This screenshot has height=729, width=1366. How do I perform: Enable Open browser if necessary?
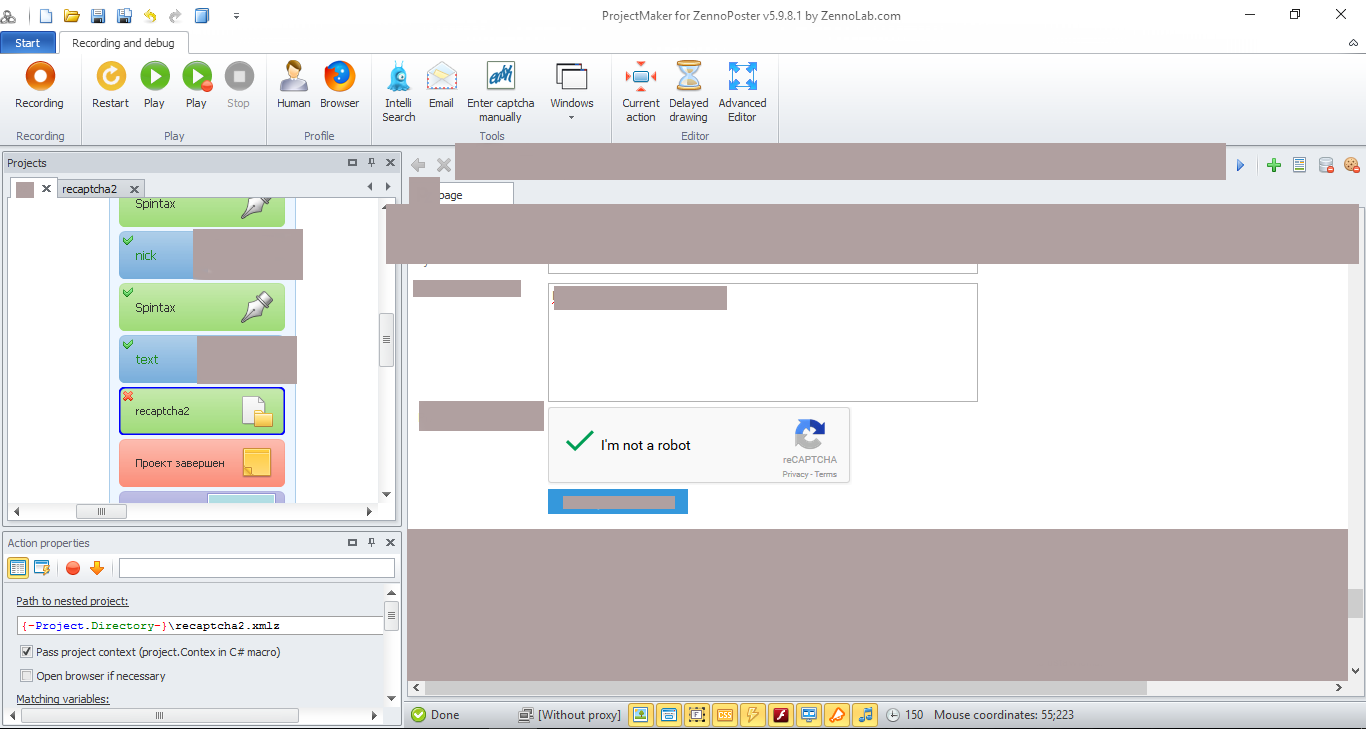[27, 676]
